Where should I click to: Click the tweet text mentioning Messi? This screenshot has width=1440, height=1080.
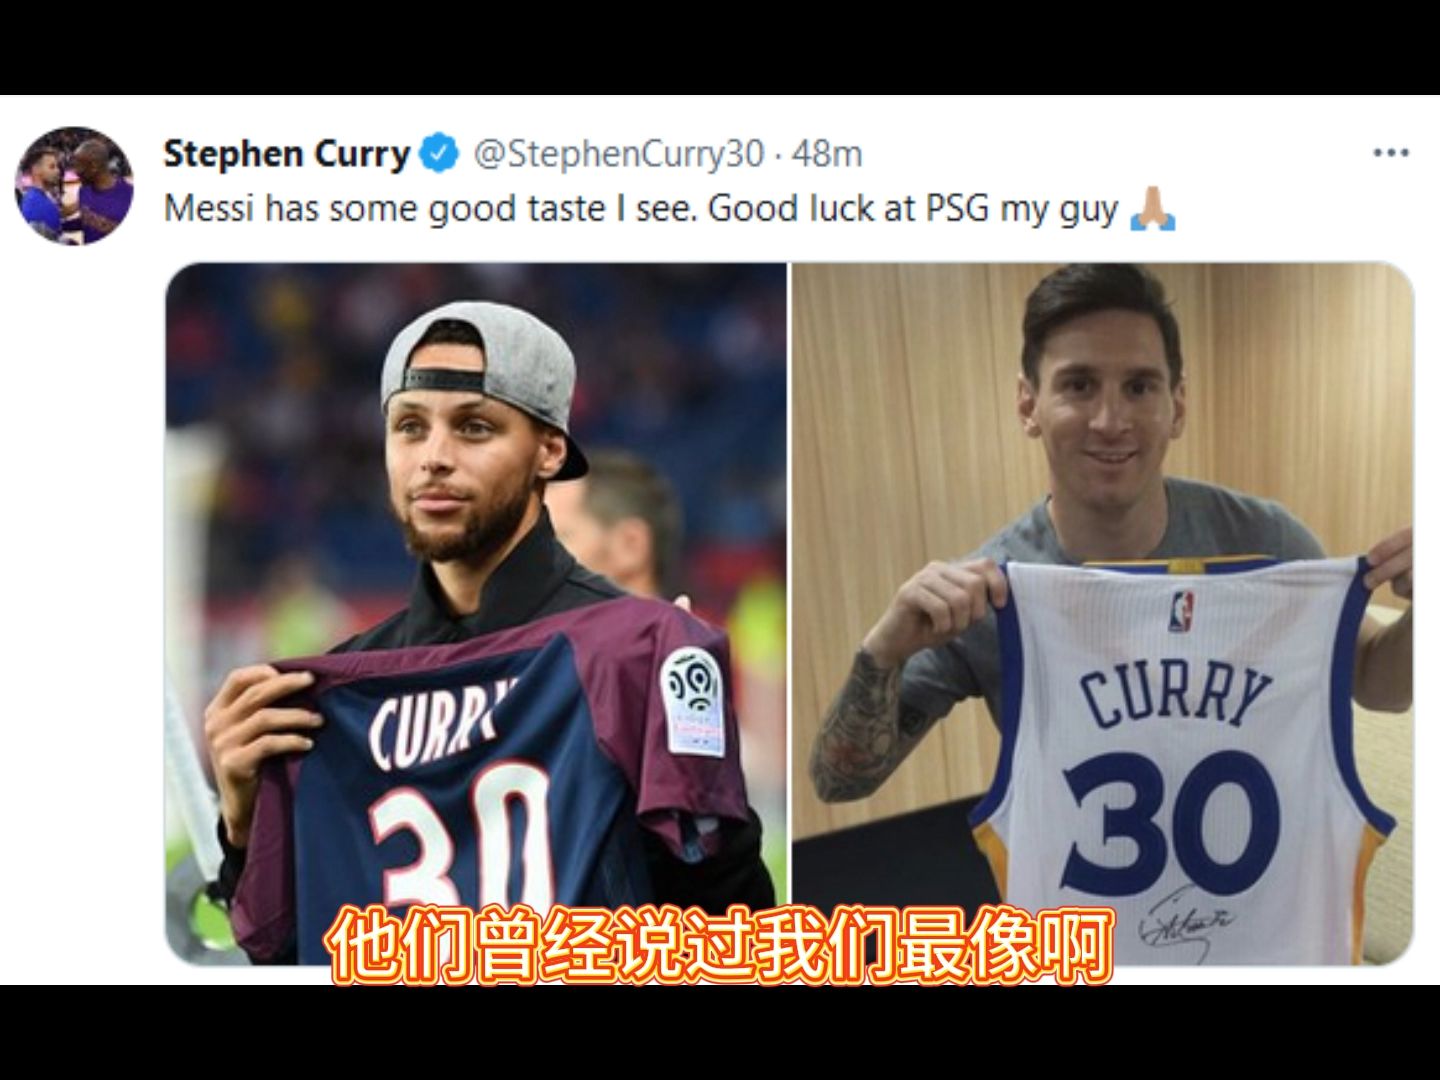(x=641, y=209)
